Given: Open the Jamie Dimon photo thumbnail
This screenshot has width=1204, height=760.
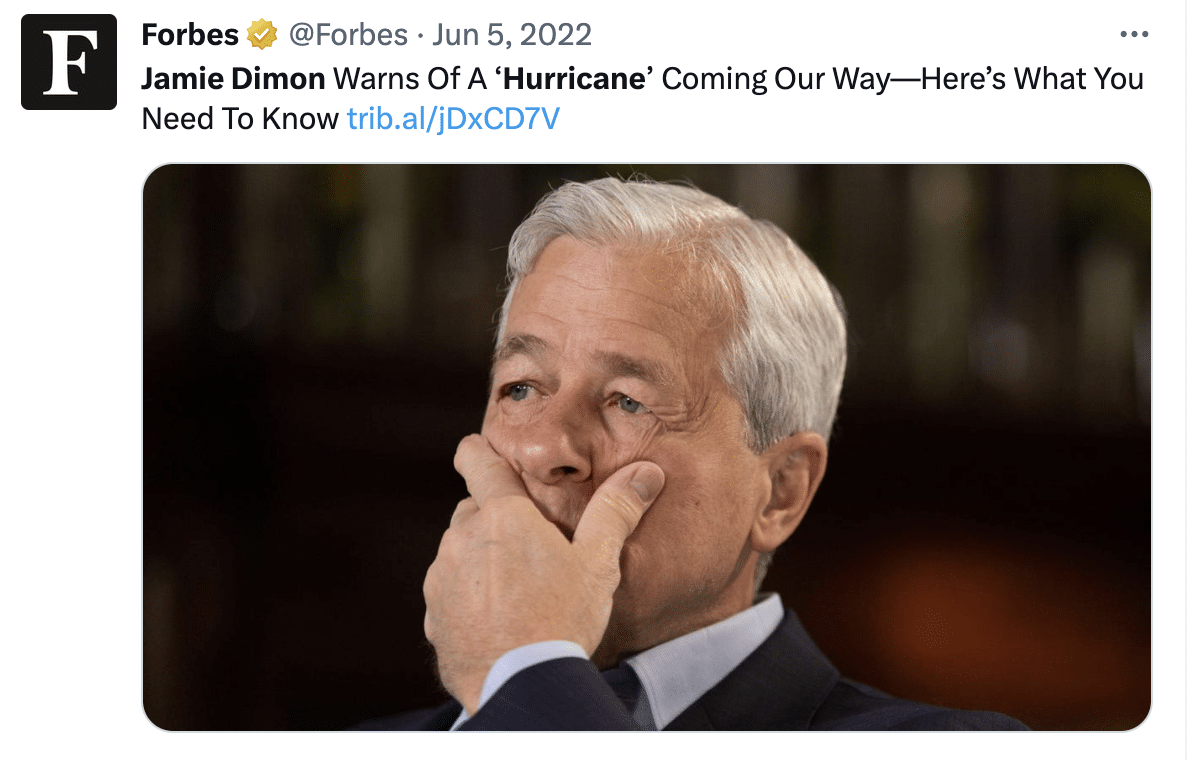Looking at the screenshot, I should click(647, 447).
